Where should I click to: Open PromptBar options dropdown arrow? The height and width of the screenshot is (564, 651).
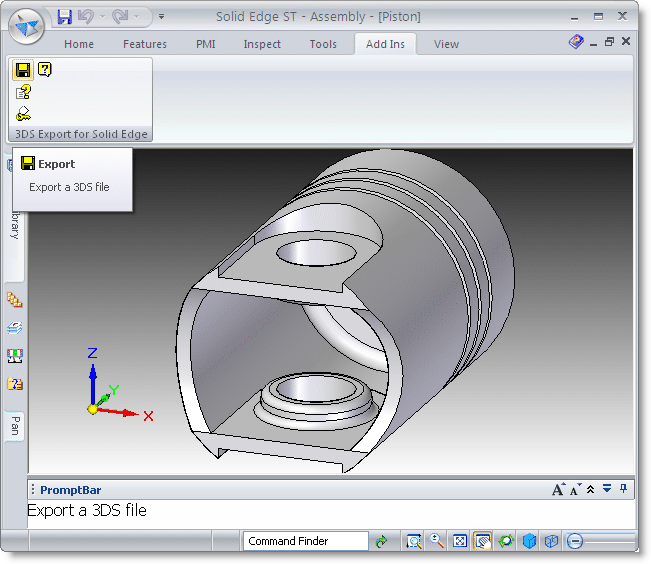point(607,488)
